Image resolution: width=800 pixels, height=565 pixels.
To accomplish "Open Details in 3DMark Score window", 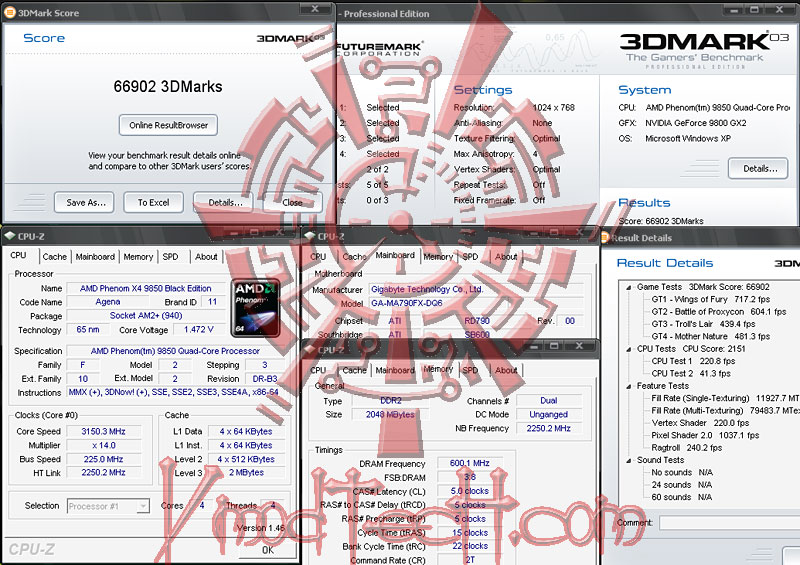I will 224,203.
